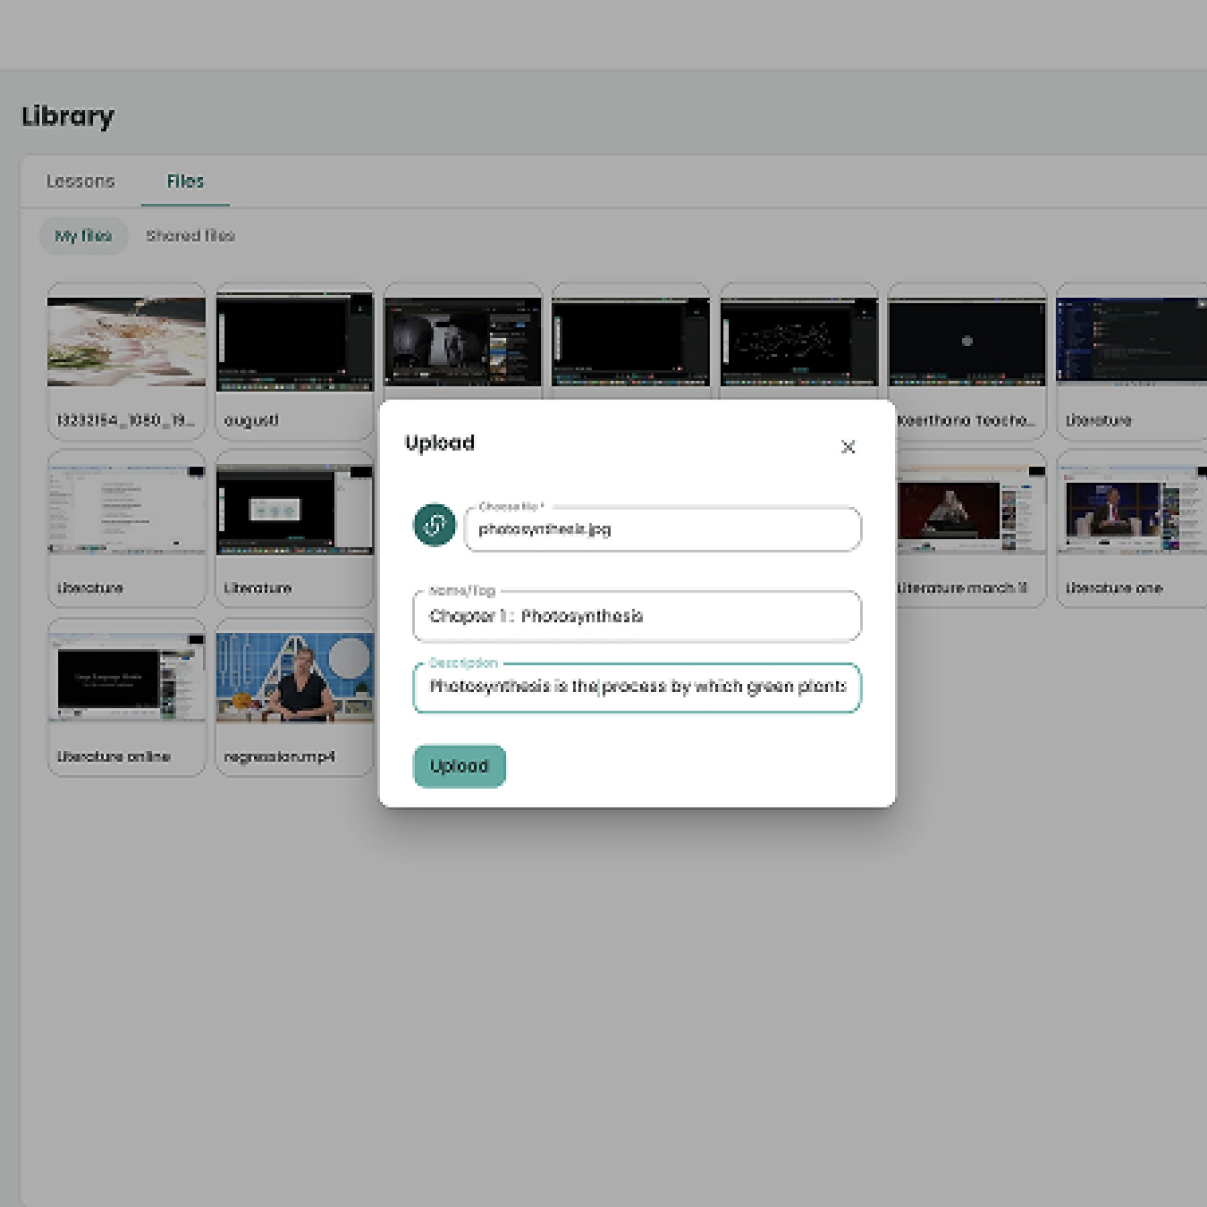The width and height of the screenshot is (1207, 1207).
Task: Click the green Upload button
Action: click(x=459, y=766)
